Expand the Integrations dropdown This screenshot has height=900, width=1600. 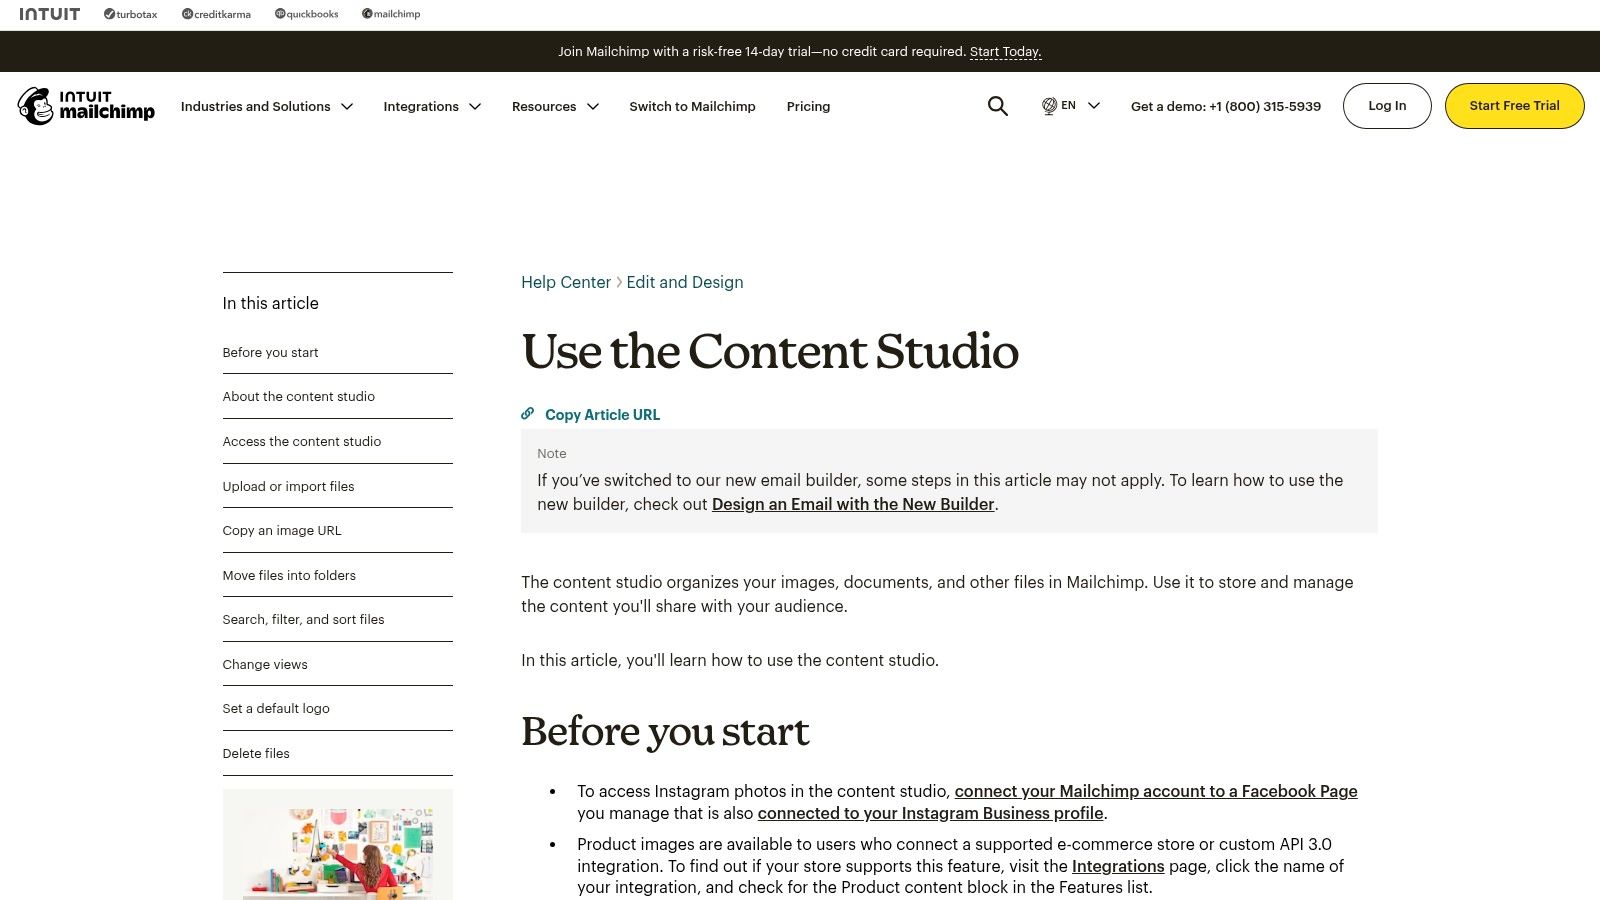pyautogui.click(x=432, y=106)
